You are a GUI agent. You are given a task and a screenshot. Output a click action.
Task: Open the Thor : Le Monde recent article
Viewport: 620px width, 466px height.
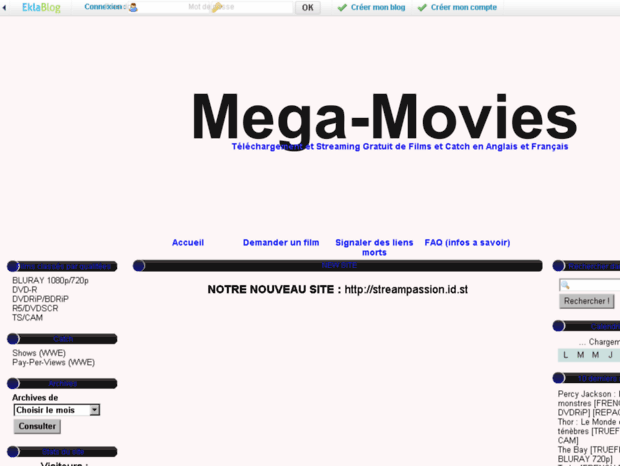click(589, 431)
